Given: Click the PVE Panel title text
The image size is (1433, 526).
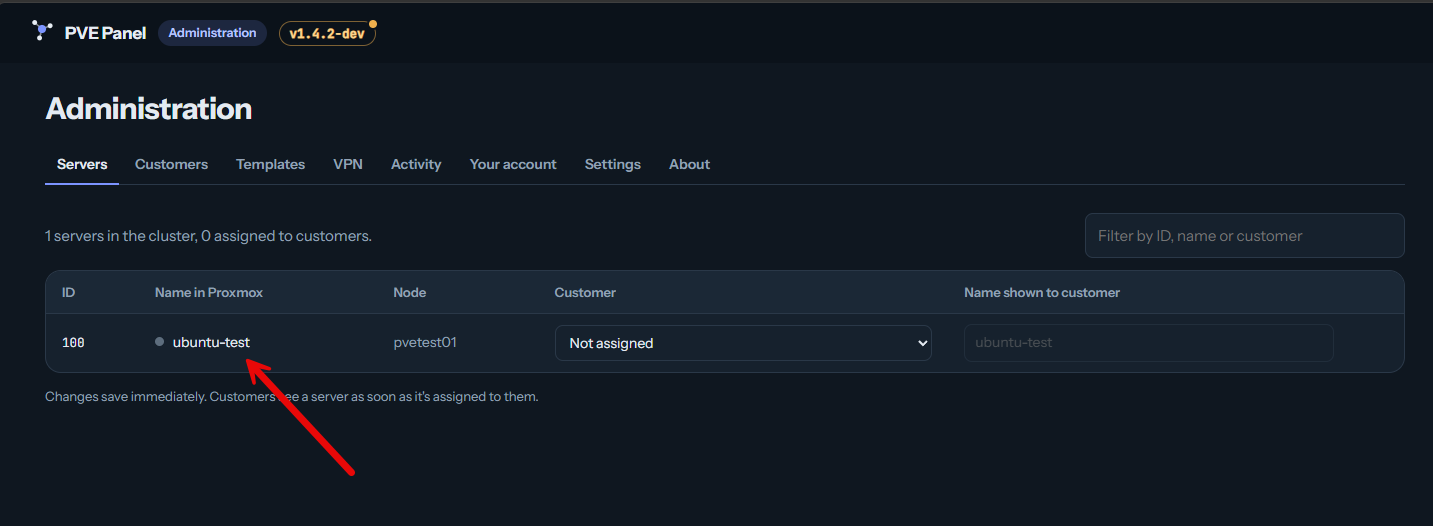Looking at the screenshot, I should coord(105,33).
